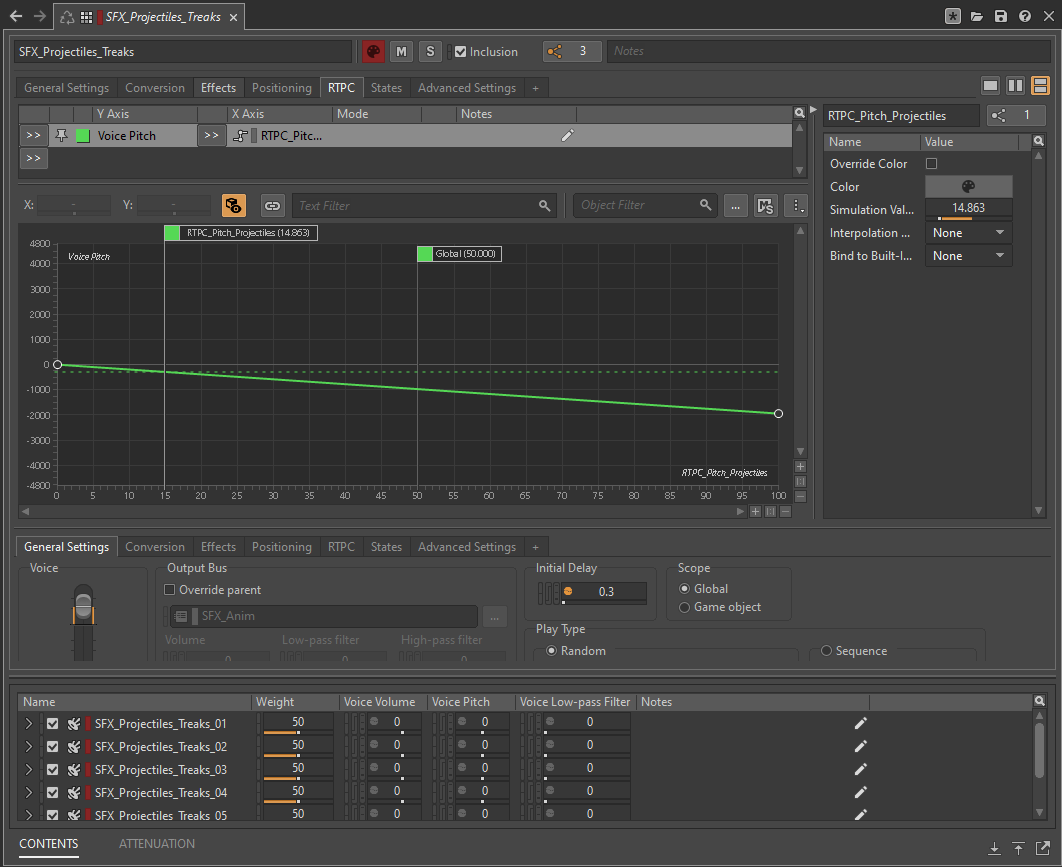Open the edit notes pencil for Voice Pitch row

coord(568,136)
